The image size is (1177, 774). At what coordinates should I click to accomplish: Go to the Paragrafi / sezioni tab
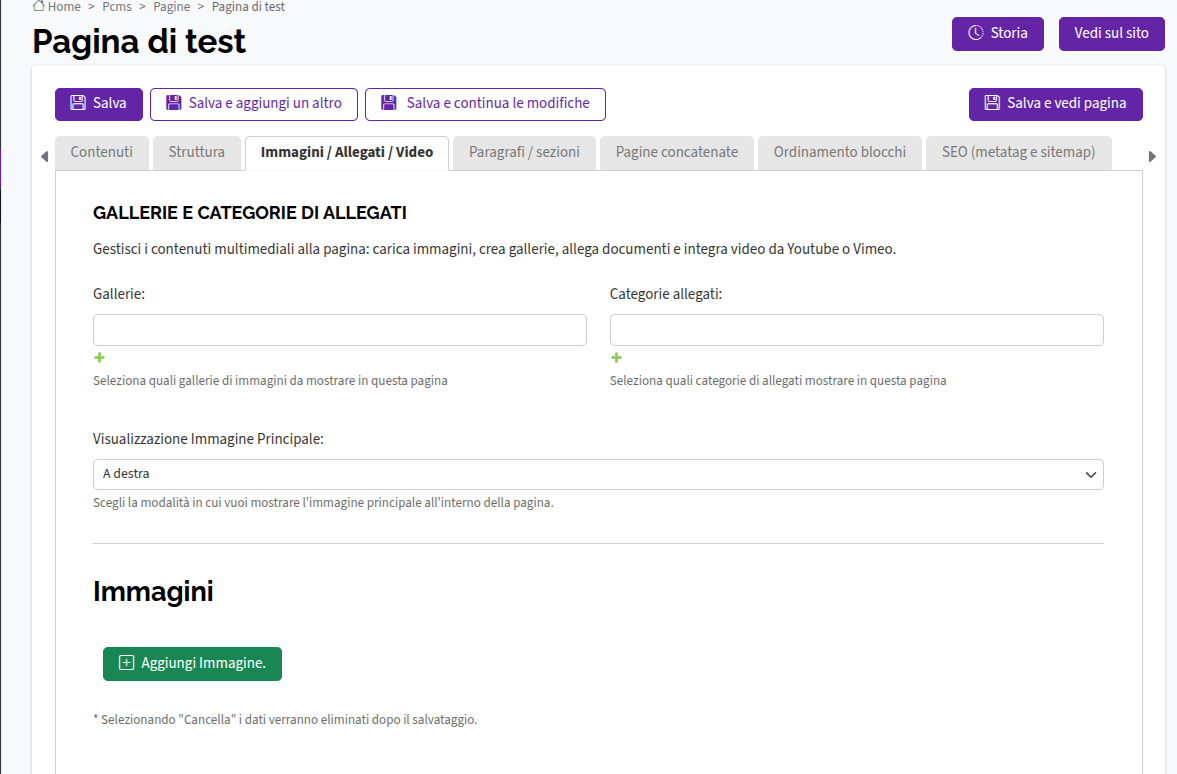click(524, 152)
